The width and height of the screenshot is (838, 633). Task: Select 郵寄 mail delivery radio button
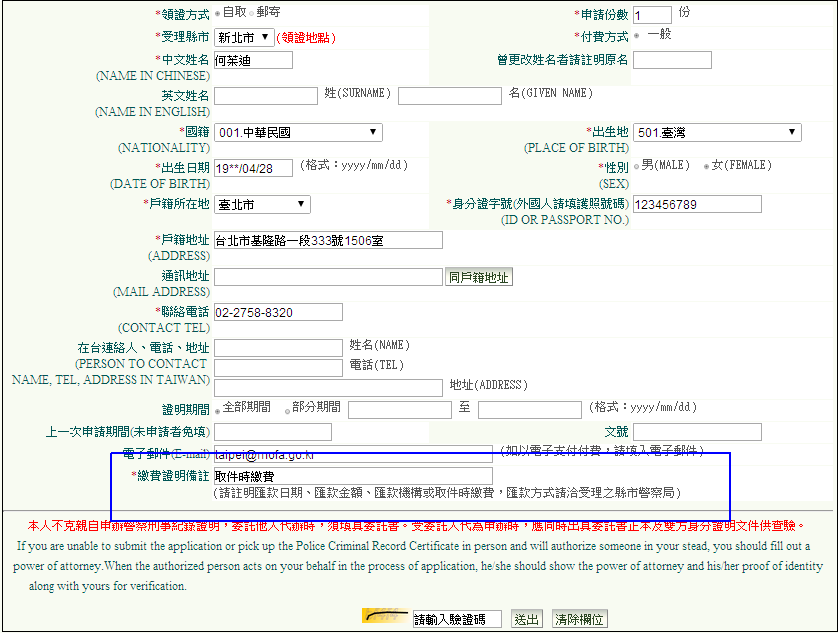pos(252,13)
